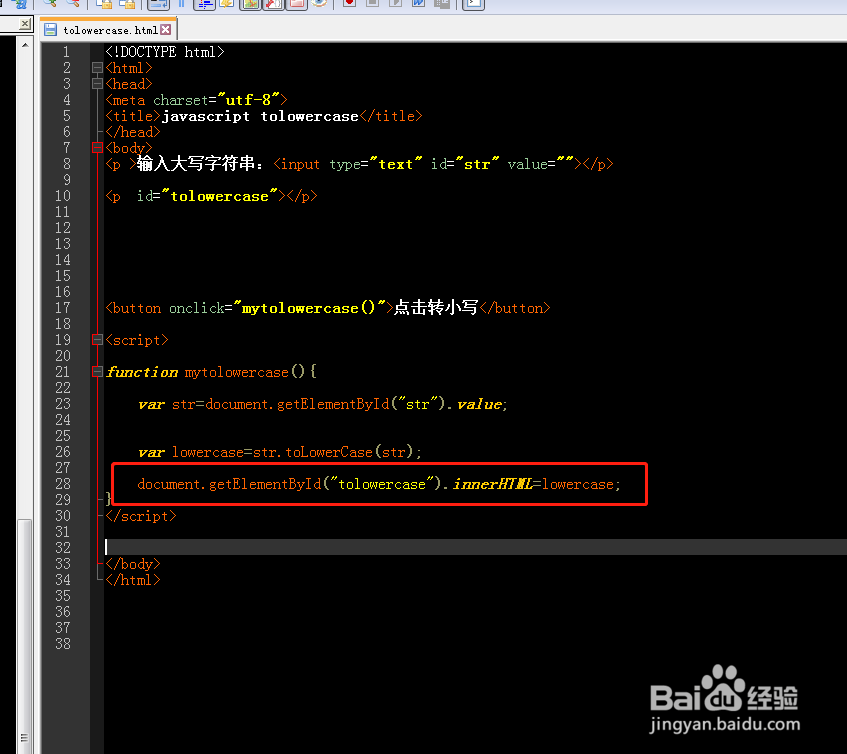Collapse the <script> fold marker on line 19

click(x=97, y=340)
